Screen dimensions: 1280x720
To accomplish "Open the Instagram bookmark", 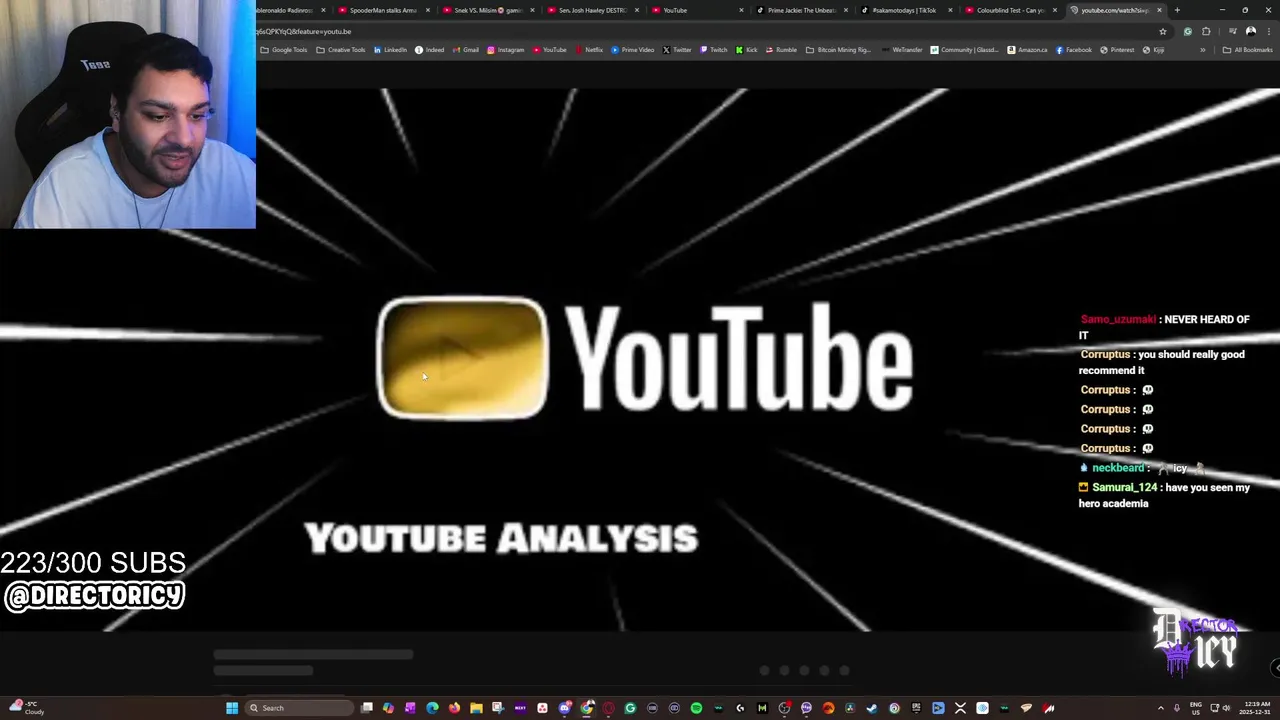I will coord(506,50).
